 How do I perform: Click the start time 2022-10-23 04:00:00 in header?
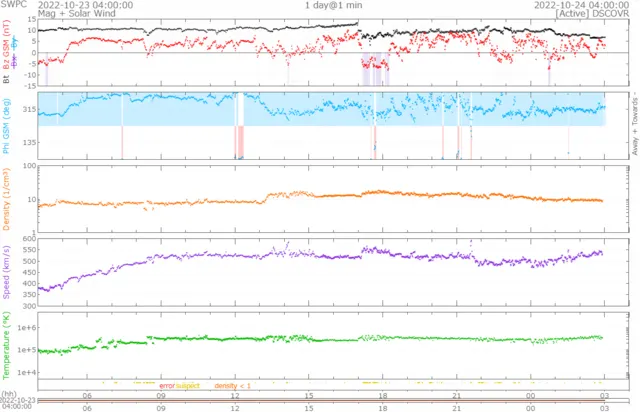[85, 5]
